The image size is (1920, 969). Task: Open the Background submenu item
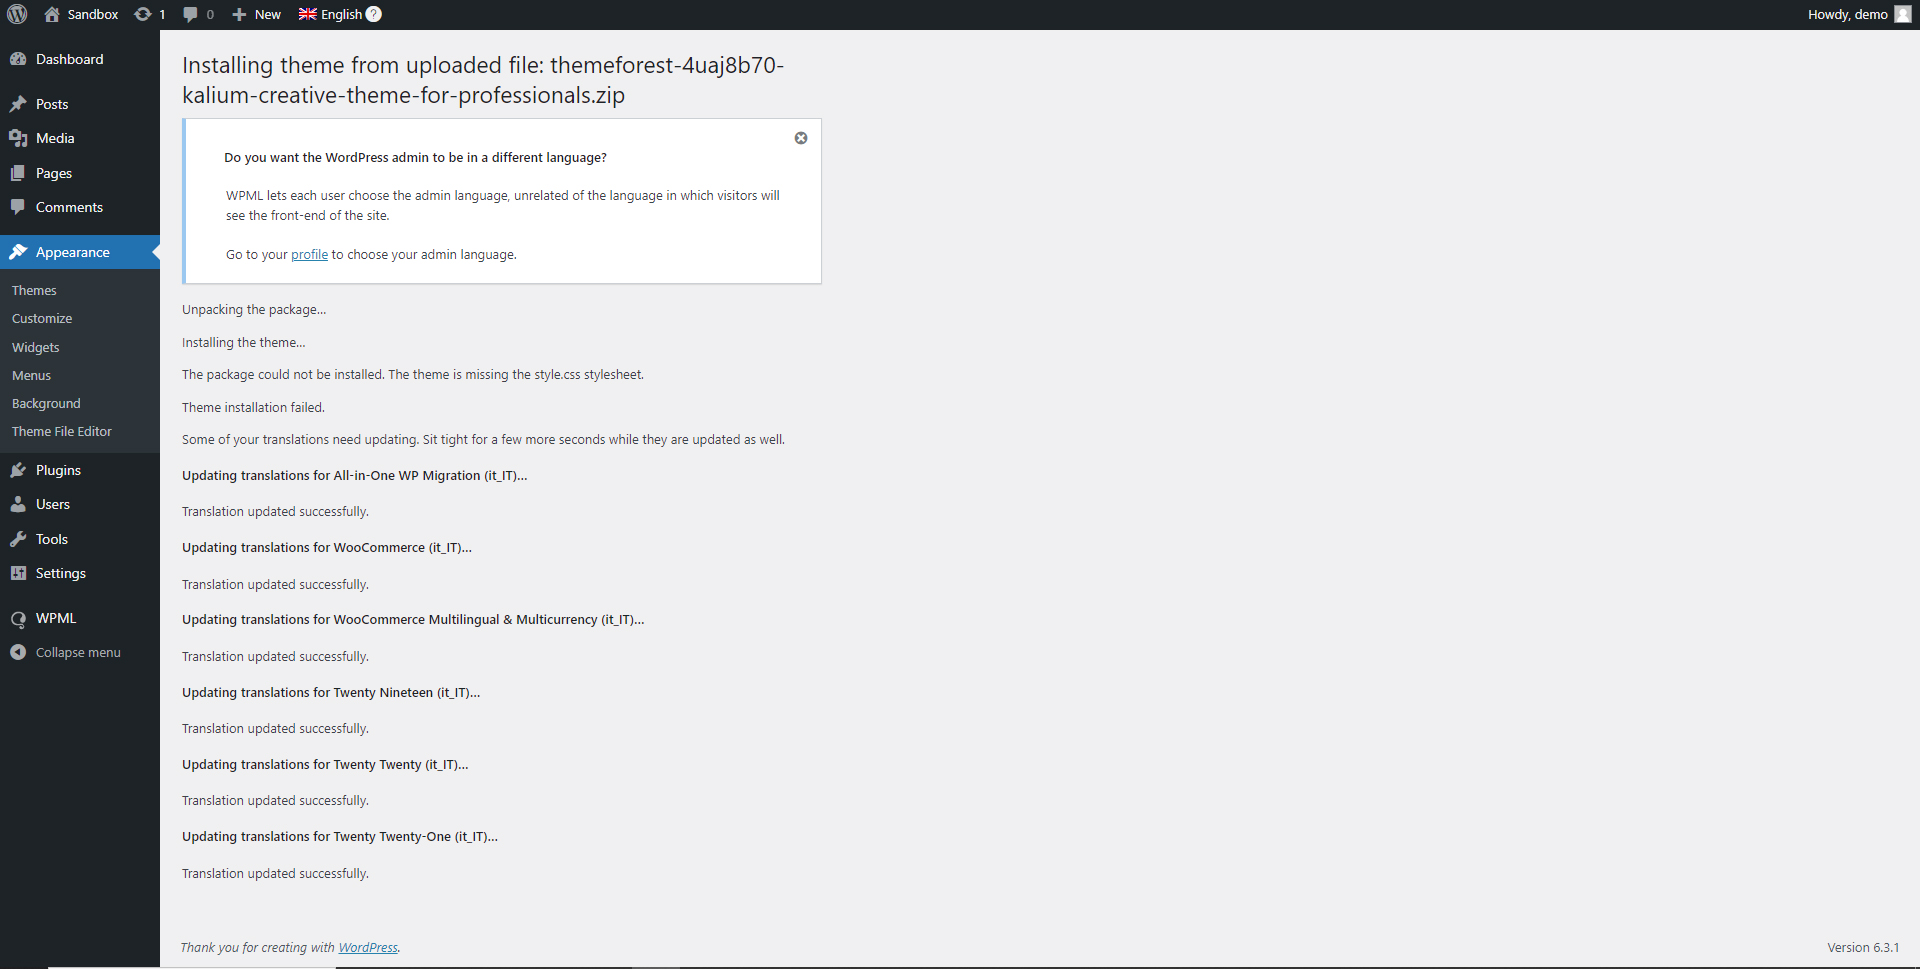click(x=46, y=403)
